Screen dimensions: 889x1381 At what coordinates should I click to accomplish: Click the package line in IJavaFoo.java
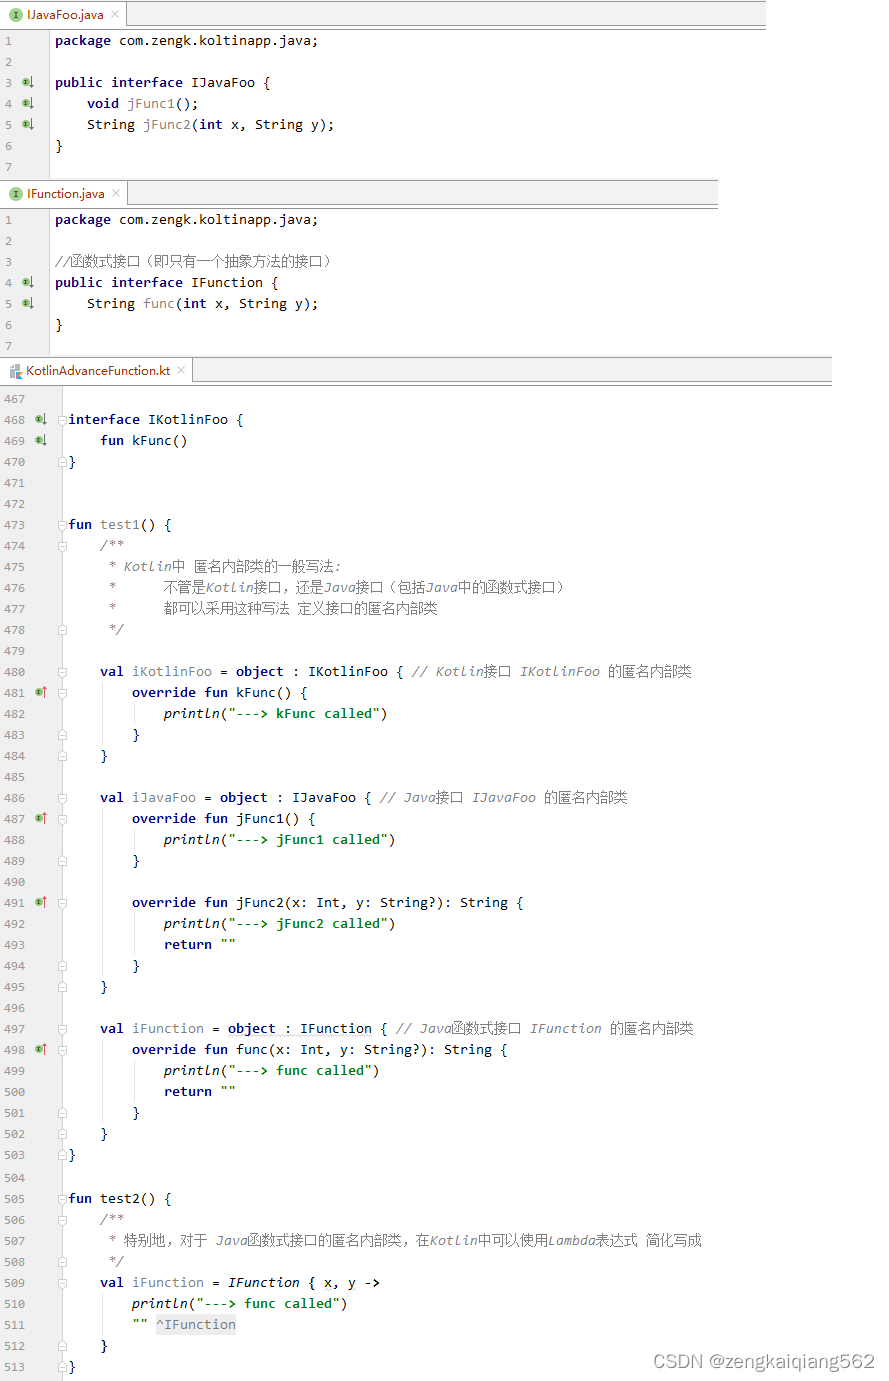[x=186, y=40]
